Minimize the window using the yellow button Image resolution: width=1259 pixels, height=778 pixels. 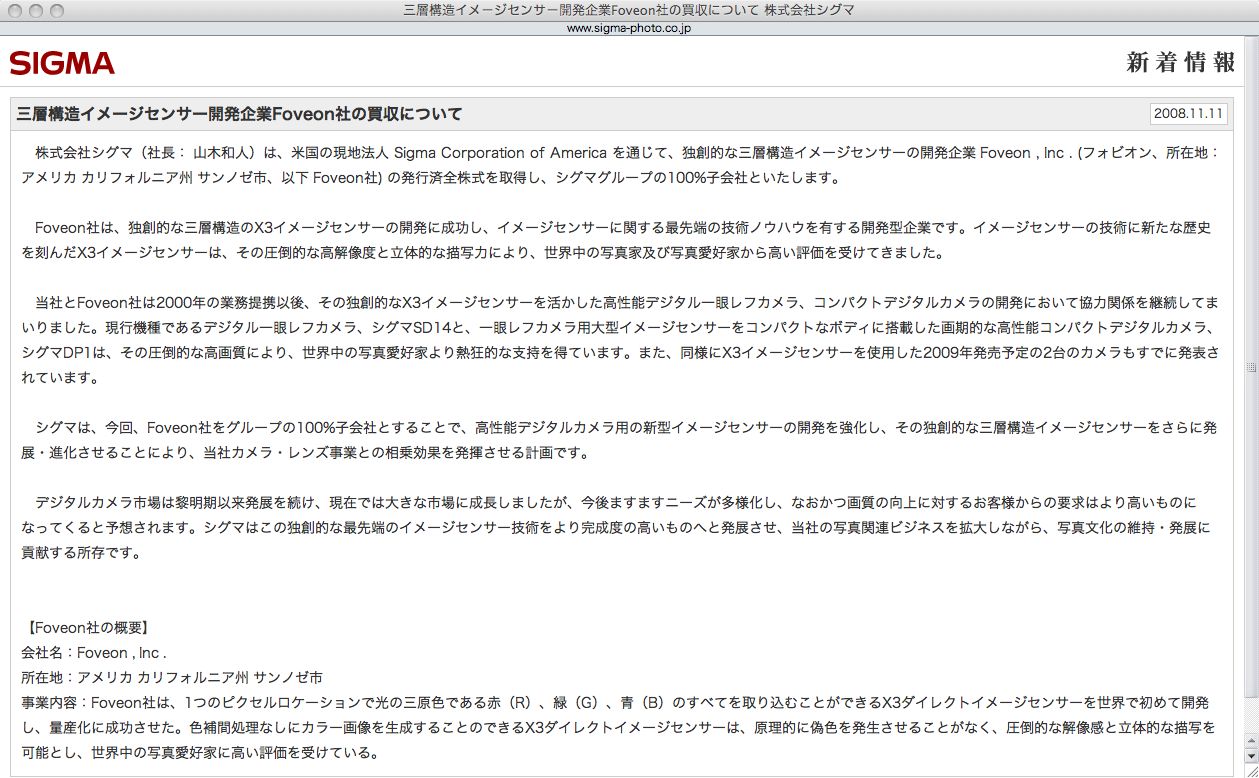pyautogui.click(x=35, y=10)
